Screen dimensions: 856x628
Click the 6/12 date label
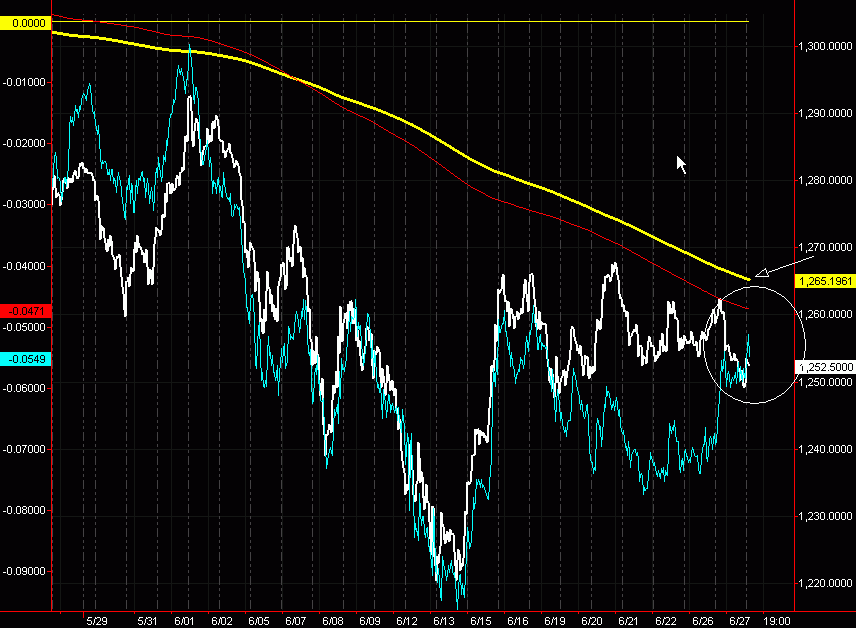pyautogui.click(x=407, y=621)
